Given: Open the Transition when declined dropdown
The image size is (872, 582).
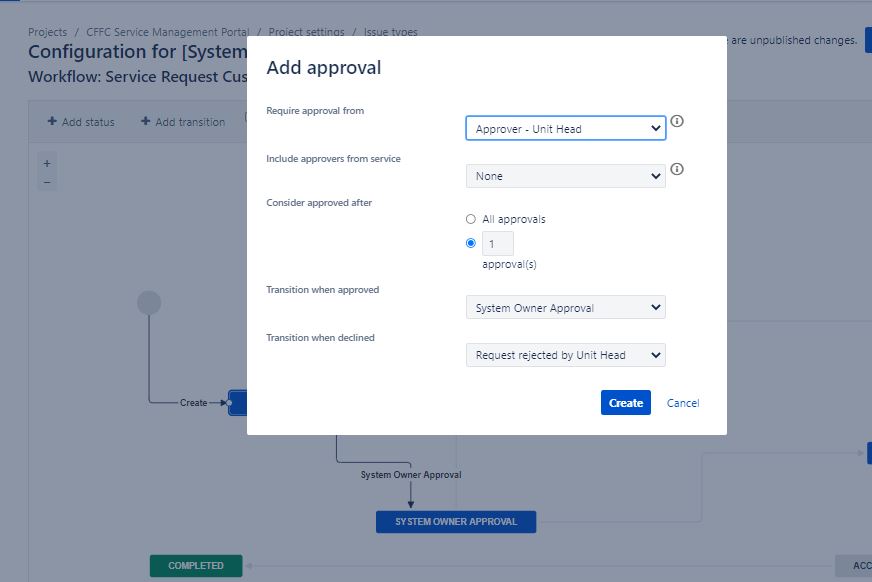Looking at the screenshot, I should (566, 355).
